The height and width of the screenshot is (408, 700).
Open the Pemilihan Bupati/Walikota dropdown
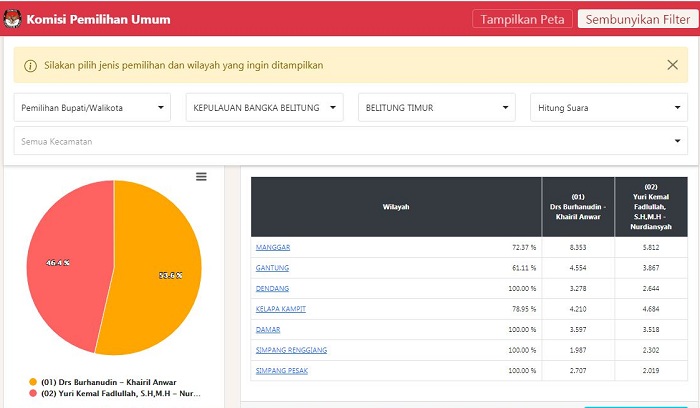pos(92,108)
